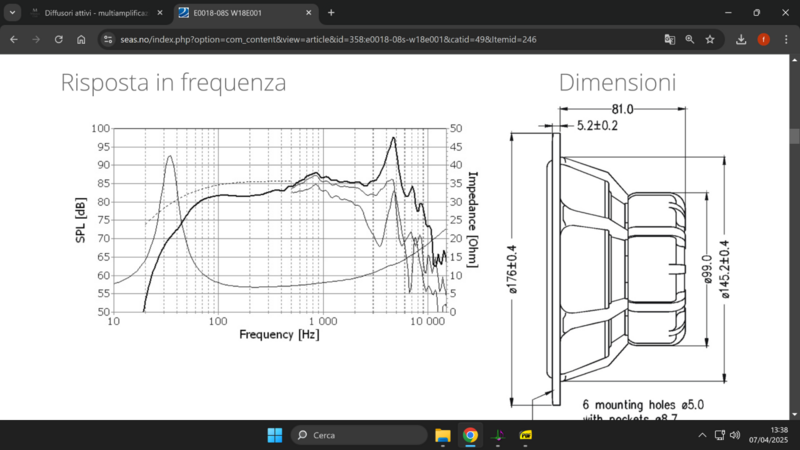
Task: Open a new tab with plus button
Action: [x=331, y=13]
